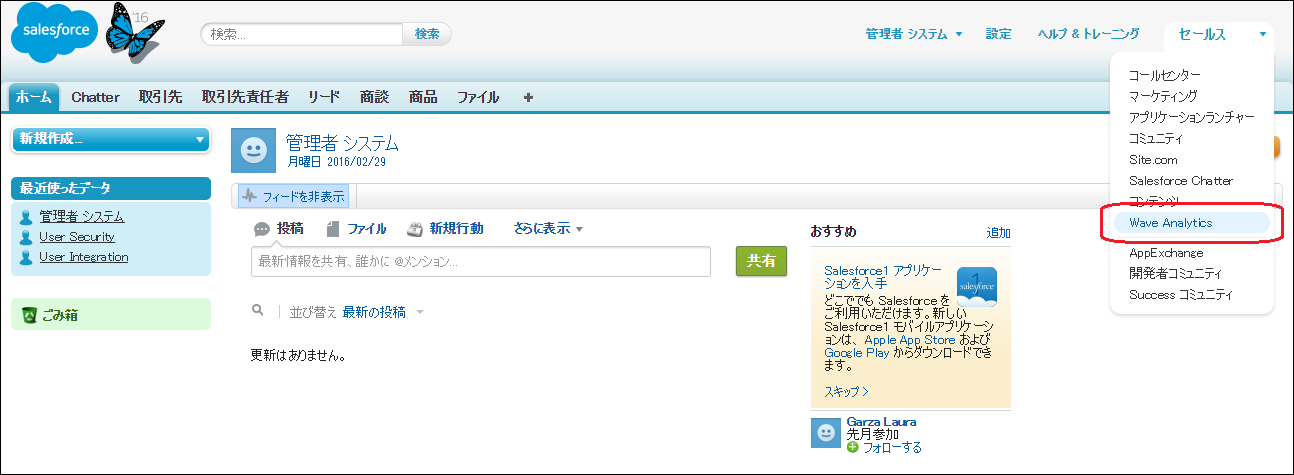Select Salesforce Chatter from the app menu
Screen dimensions: 1294x475
point(1181,181)
